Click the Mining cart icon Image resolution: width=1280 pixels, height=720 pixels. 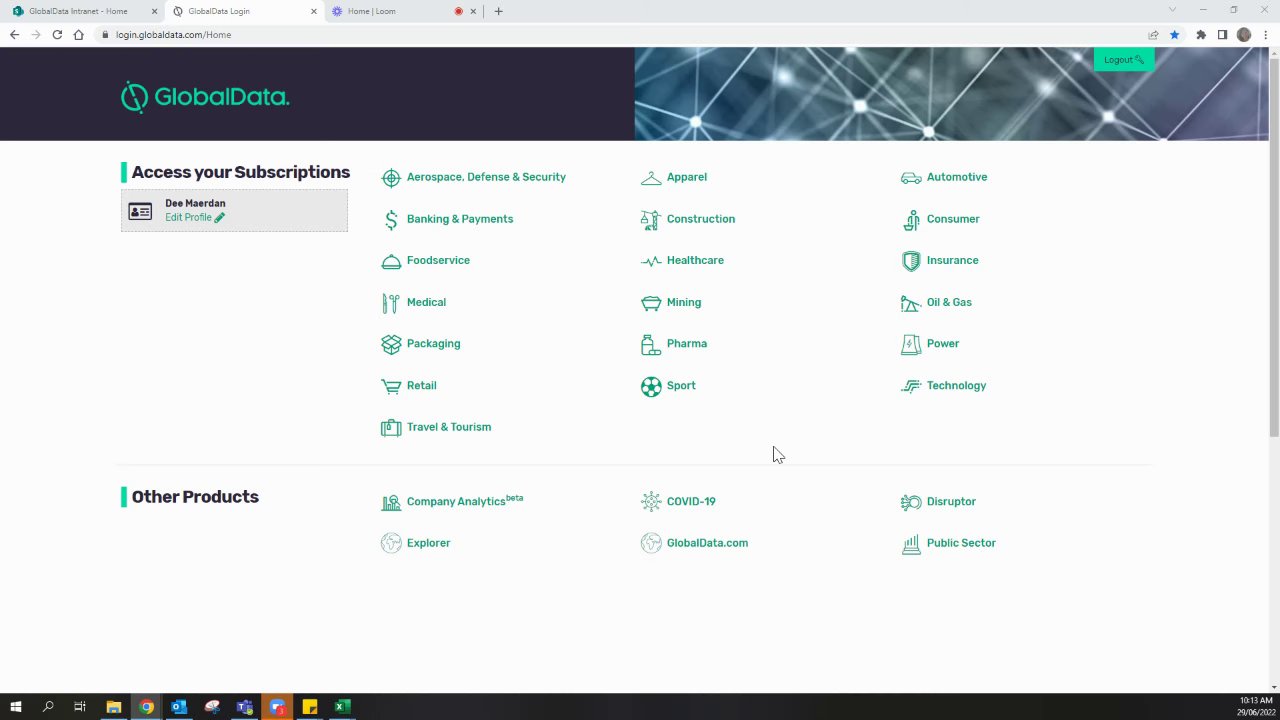point(651,303)
